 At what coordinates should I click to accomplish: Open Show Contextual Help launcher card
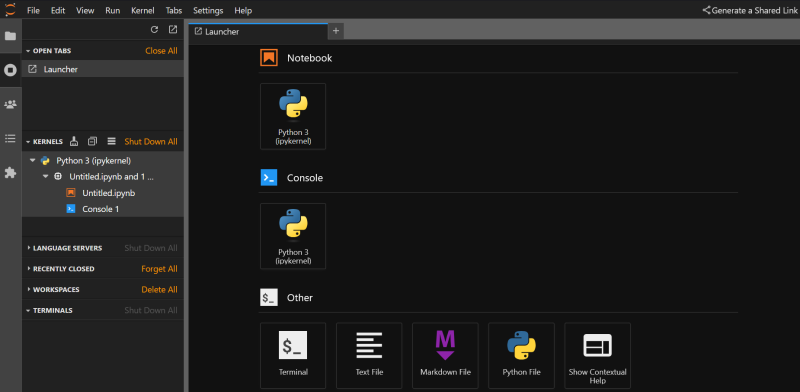(x=597, y=356)
